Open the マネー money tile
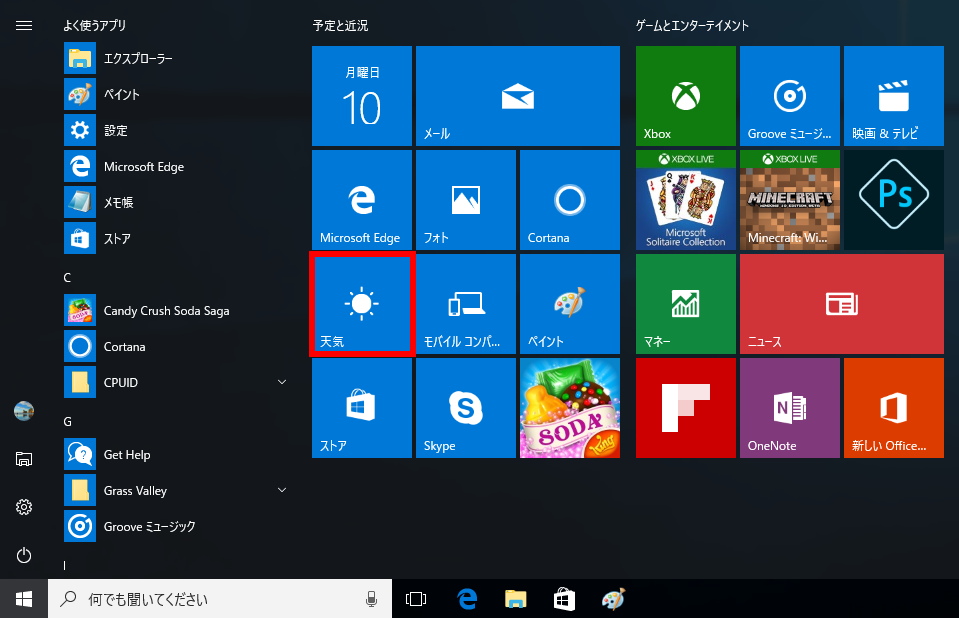 tap(686, 304)
